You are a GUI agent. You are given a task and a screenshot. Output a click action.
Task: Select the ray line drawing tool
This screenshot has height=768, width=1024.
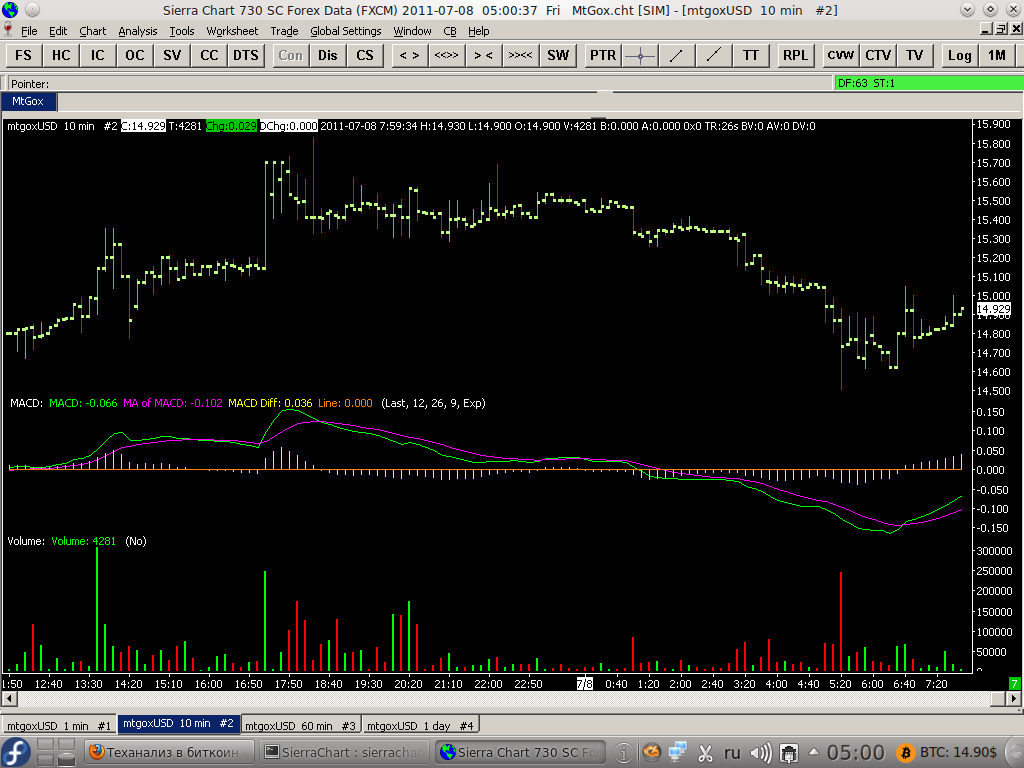(x=714, y=56)
